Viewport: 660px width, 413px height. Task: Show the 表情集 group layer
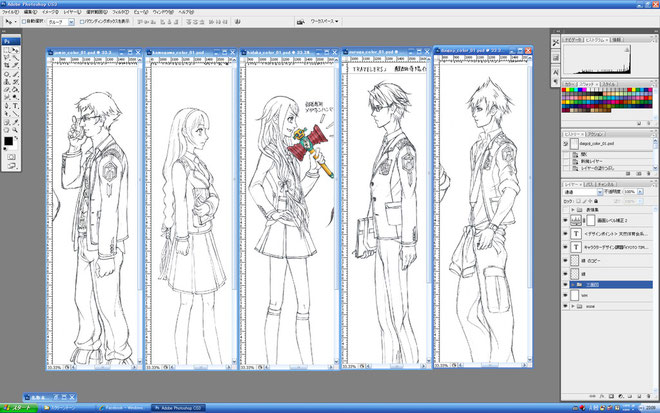(x=565, y=209)
